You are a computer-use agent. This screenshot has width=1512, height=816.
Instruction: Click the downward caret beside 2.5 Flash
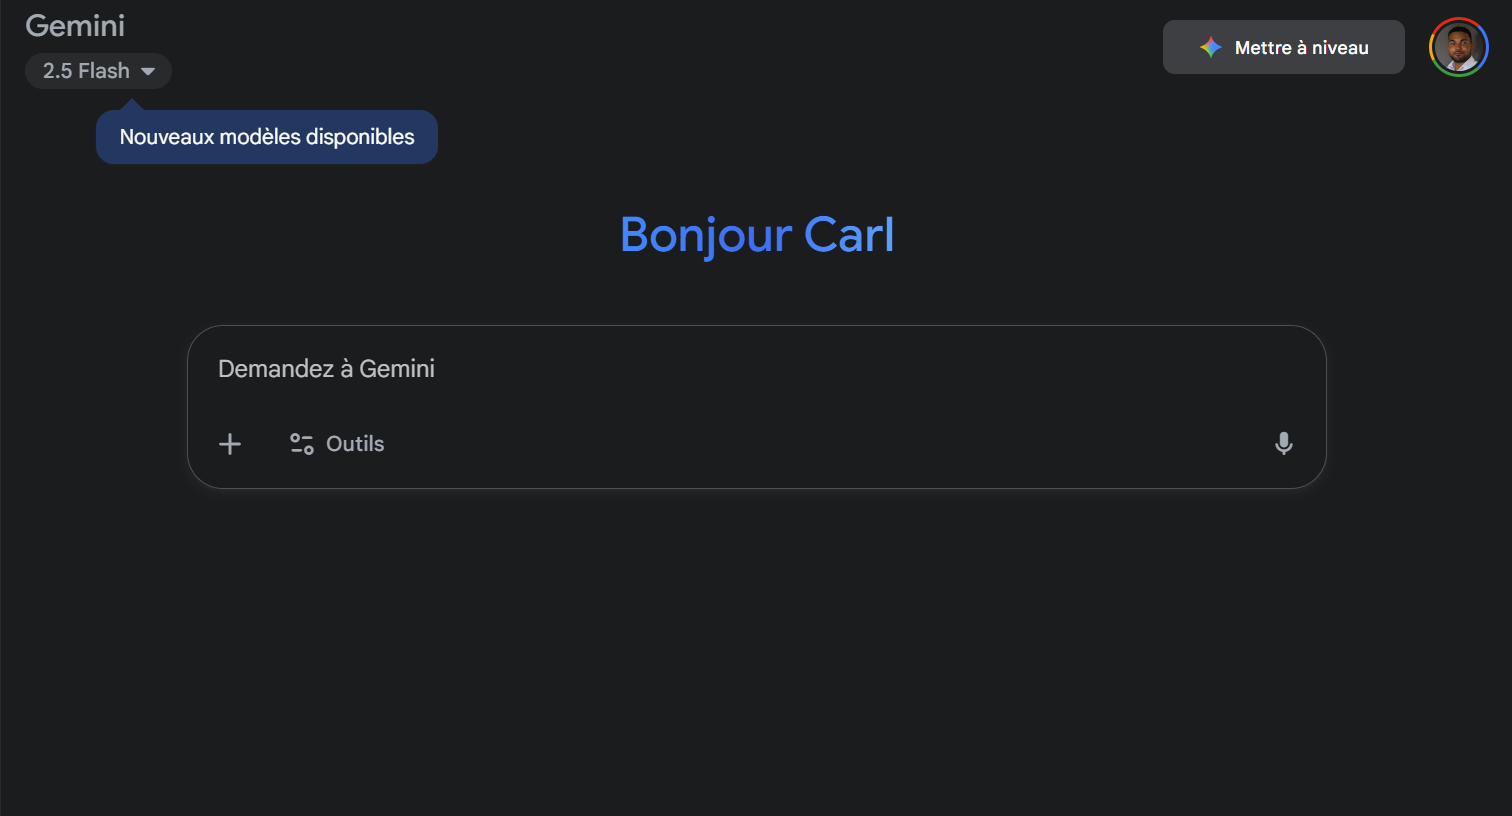tap(148, 72)
